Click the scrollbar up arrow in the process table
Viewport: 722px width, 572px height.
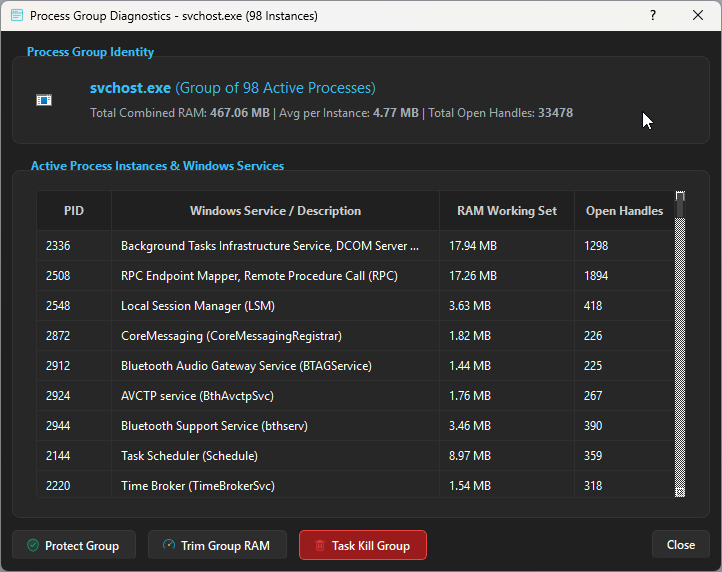point(680,196)
